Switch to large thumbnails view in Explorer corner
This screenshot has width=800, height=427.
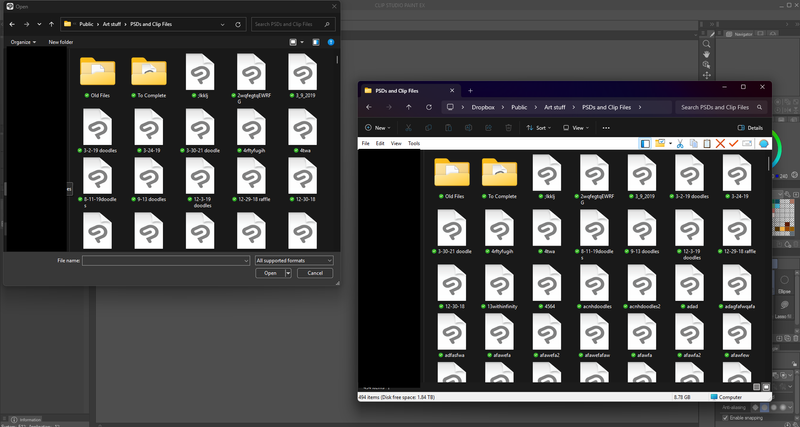coord(766,386)
